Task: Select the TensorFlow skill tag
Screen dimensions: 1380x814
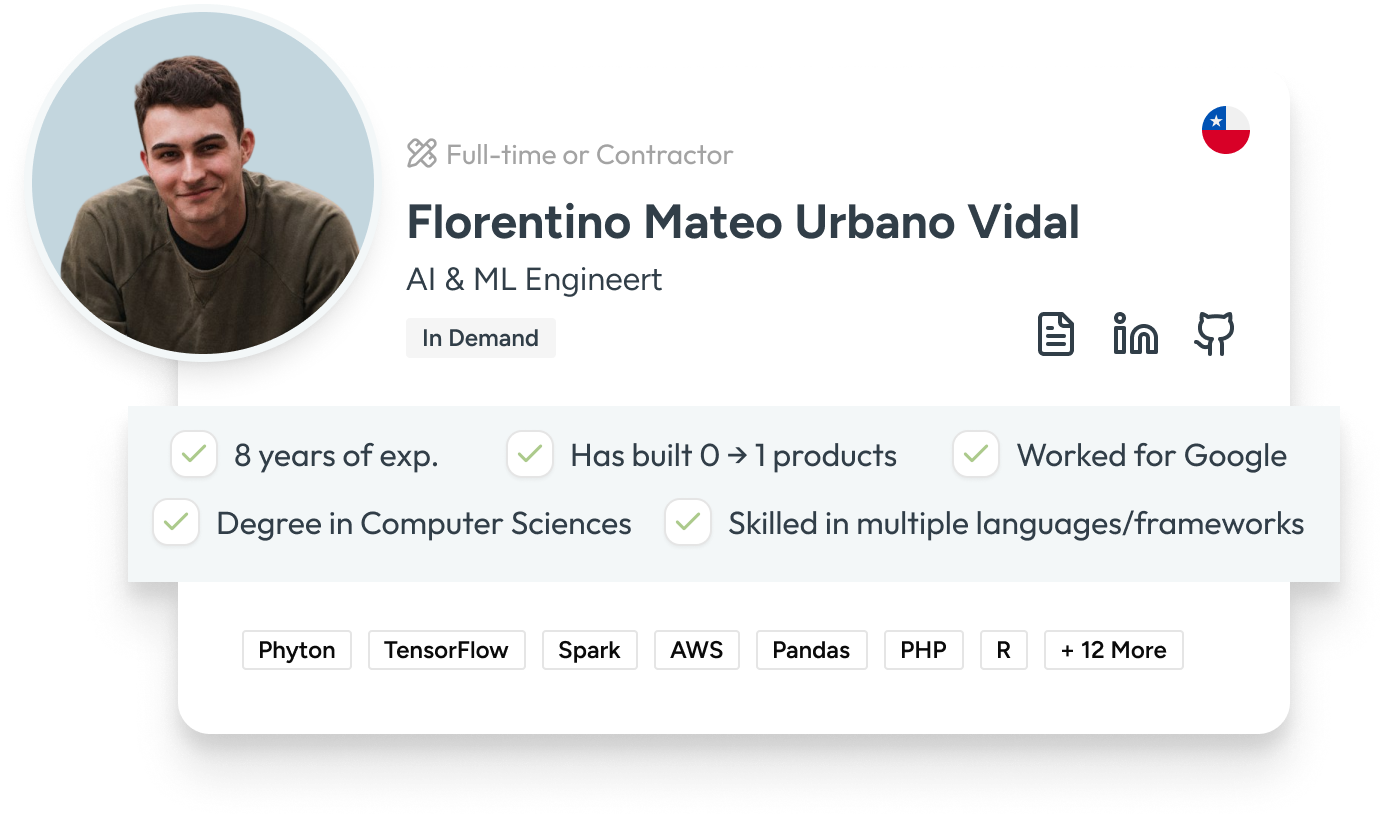Action: (446, 650)
